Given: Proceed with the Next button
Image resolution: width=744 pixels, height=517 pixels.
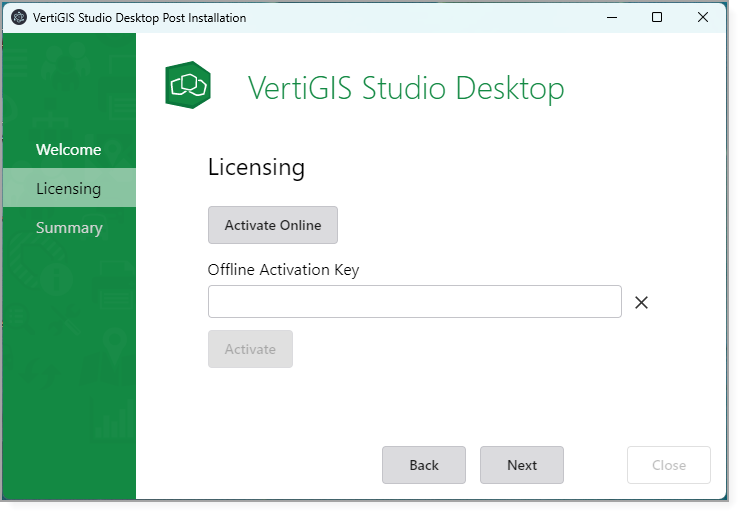Looking at the screenshot, I should point(522,465).
